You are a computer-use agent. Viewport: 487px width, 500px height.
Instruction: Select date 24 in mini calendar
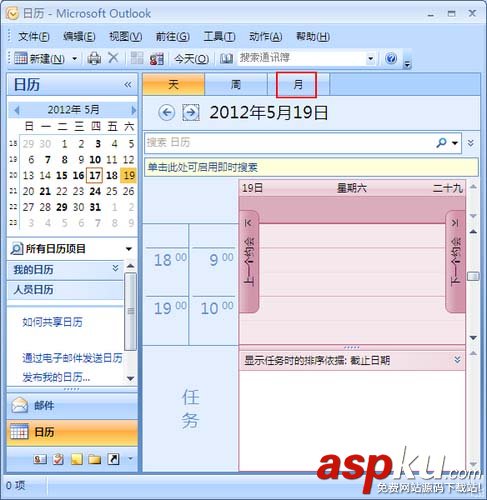[95, 191]
